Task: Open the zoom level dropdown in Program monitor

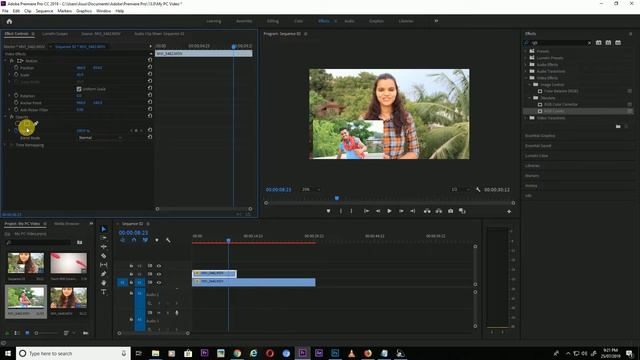Action: [311, 189]
